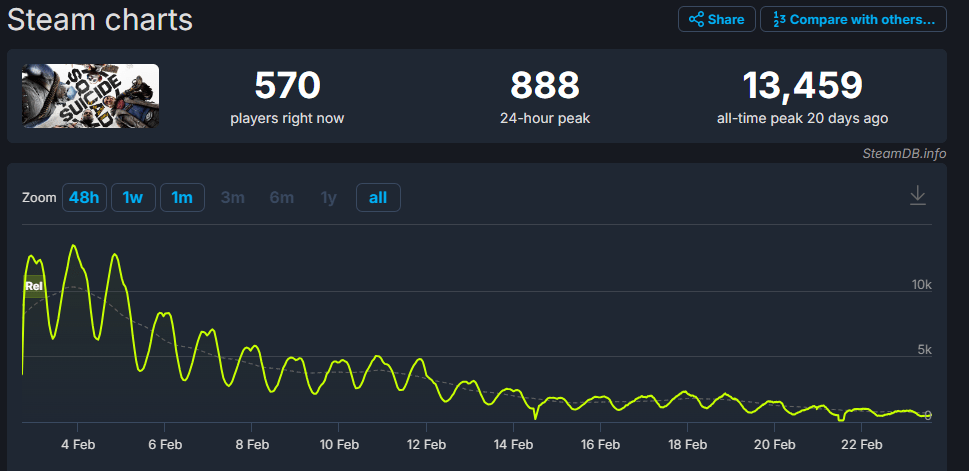Select the 48h zoom range

click(x=84, y=198)
